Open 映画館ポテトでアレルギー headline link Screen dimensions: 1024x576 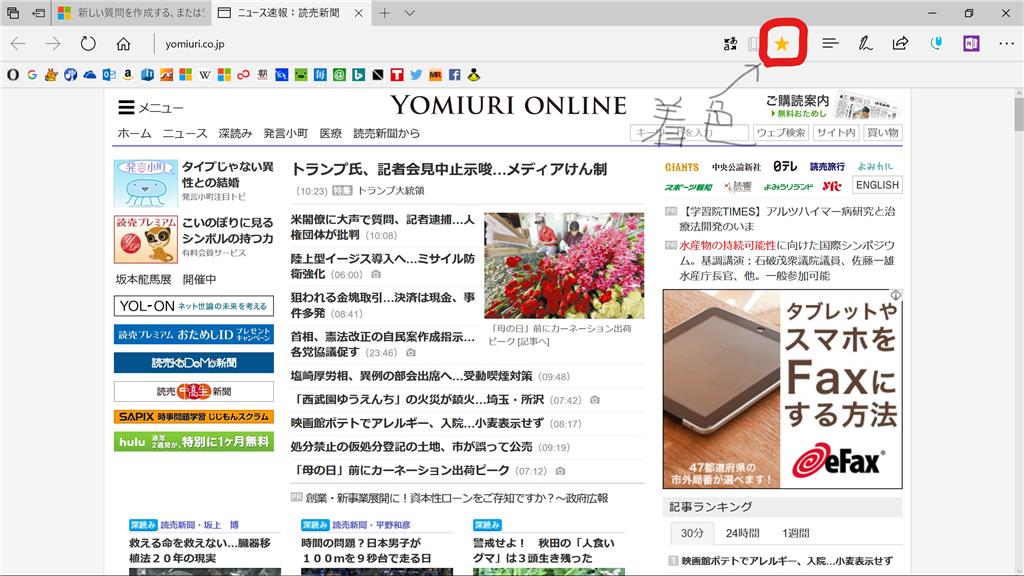click(417, 423)
